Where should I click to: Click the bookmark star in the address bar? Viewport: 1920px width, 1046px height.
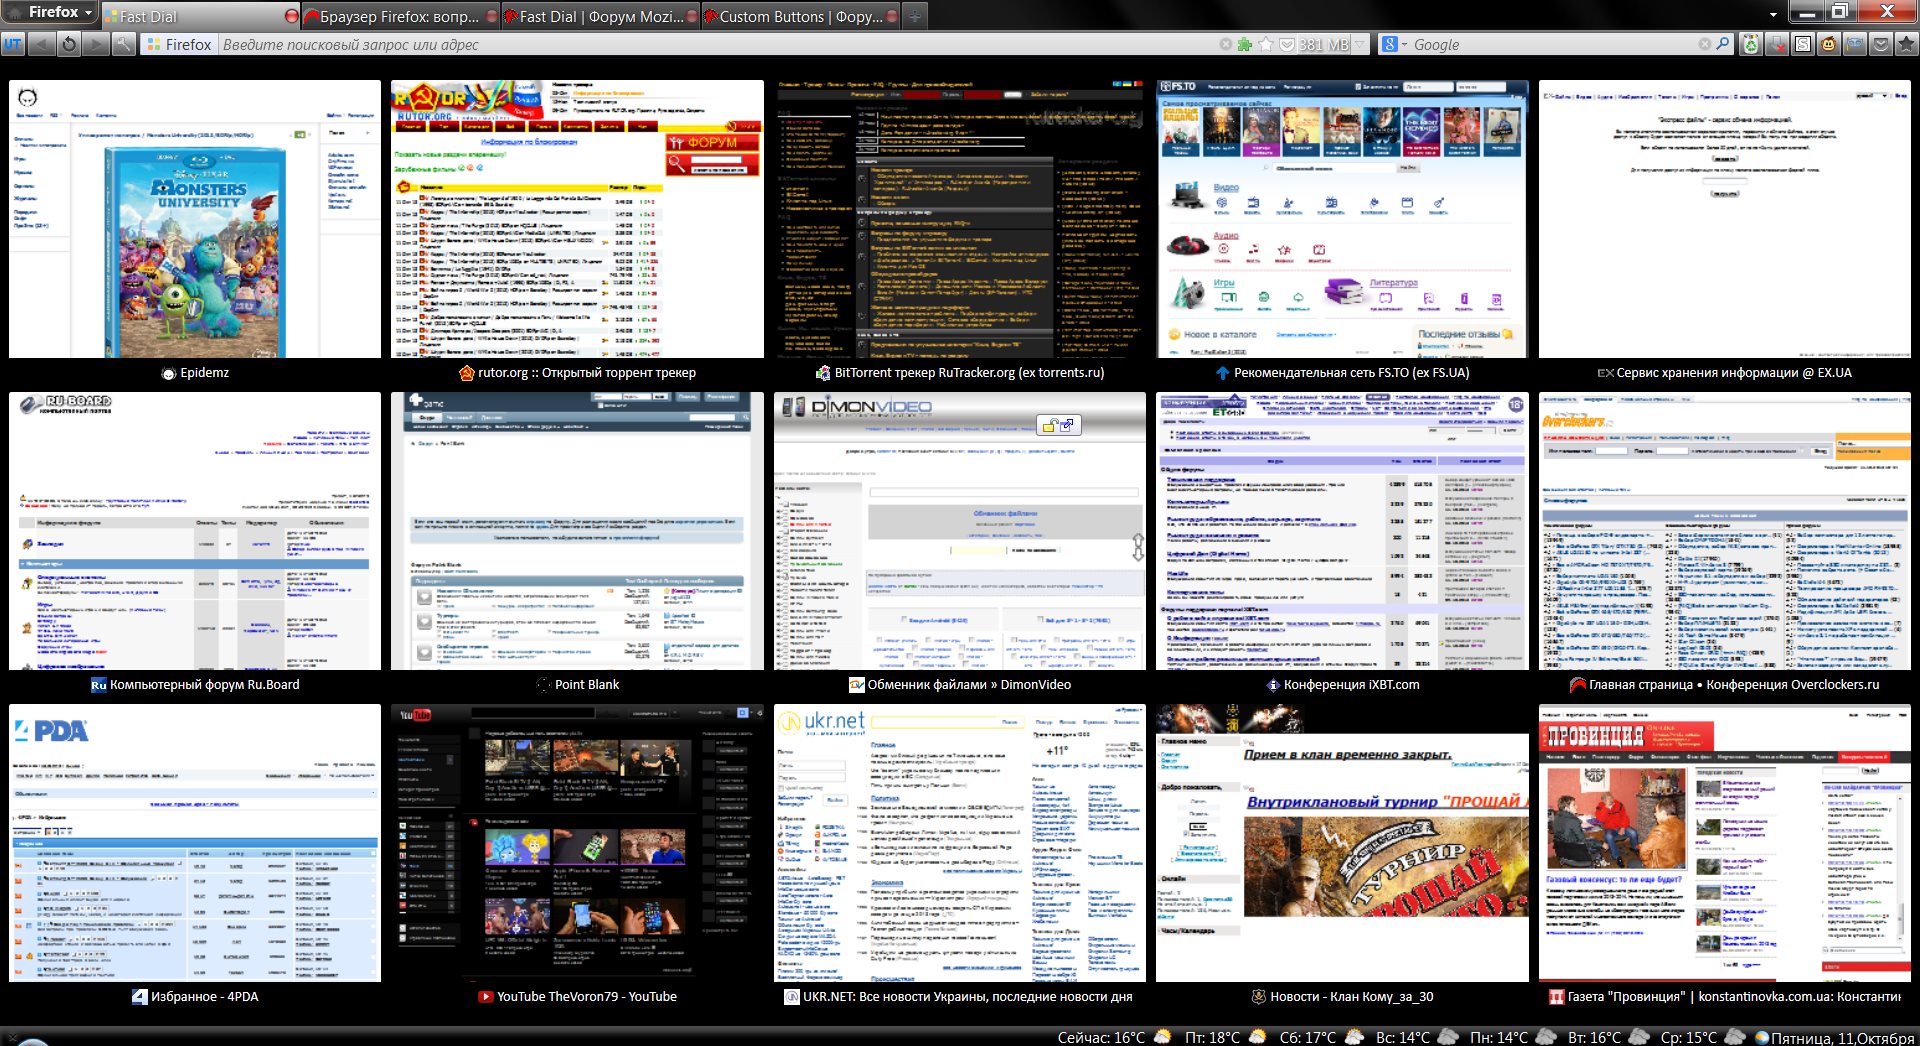pos(1266,44)
